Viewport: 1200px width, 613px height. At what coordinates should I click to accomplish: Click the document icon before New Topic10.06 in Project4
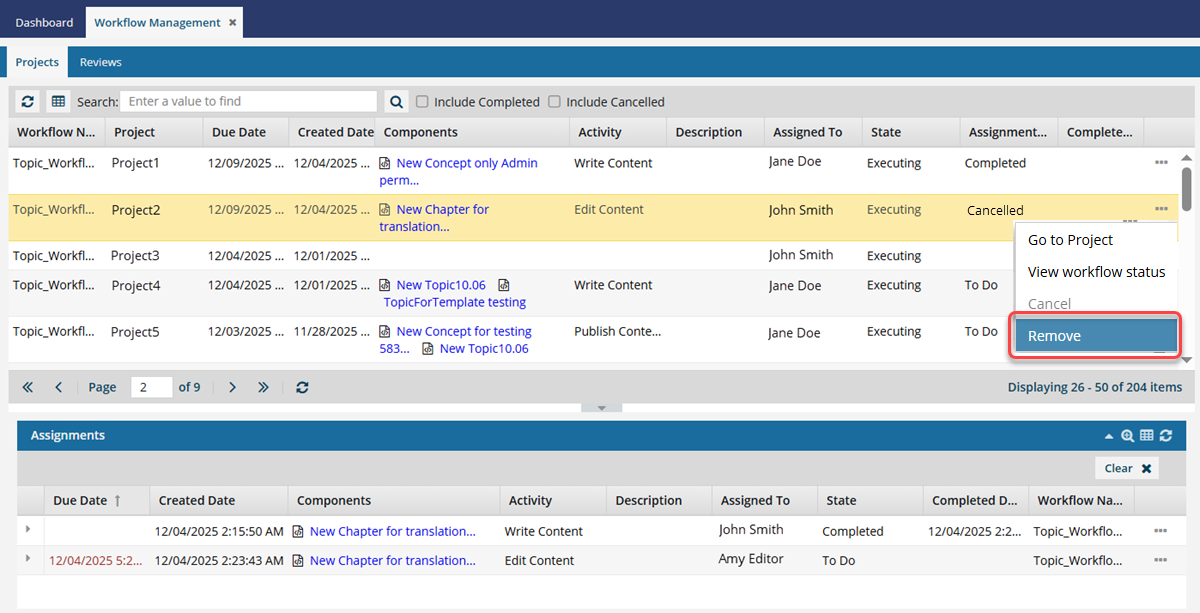385,285
